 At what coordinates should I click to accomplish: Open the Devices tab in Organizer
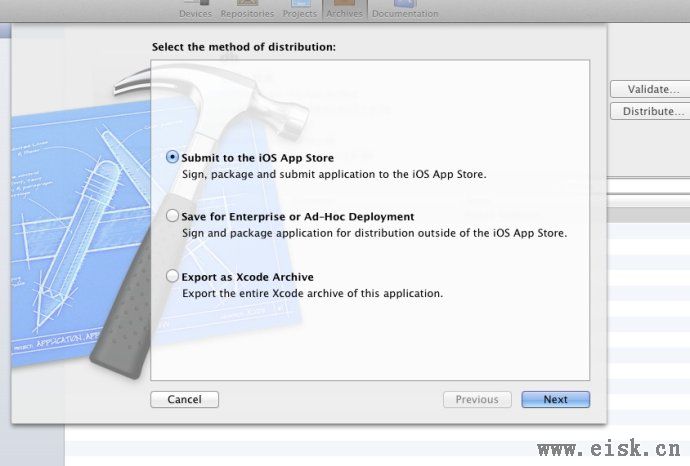click(195, 9)
